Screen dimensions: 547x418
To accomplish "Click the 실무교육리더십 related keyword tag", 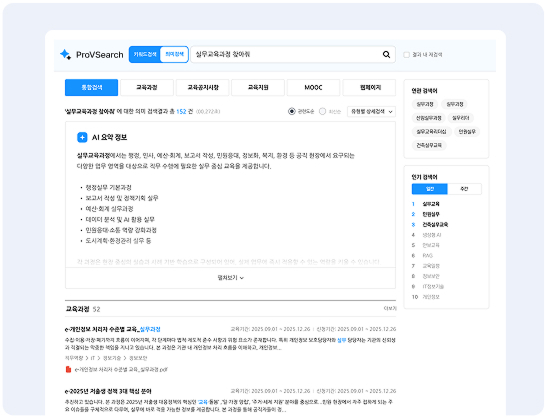I will coord(432,132).
